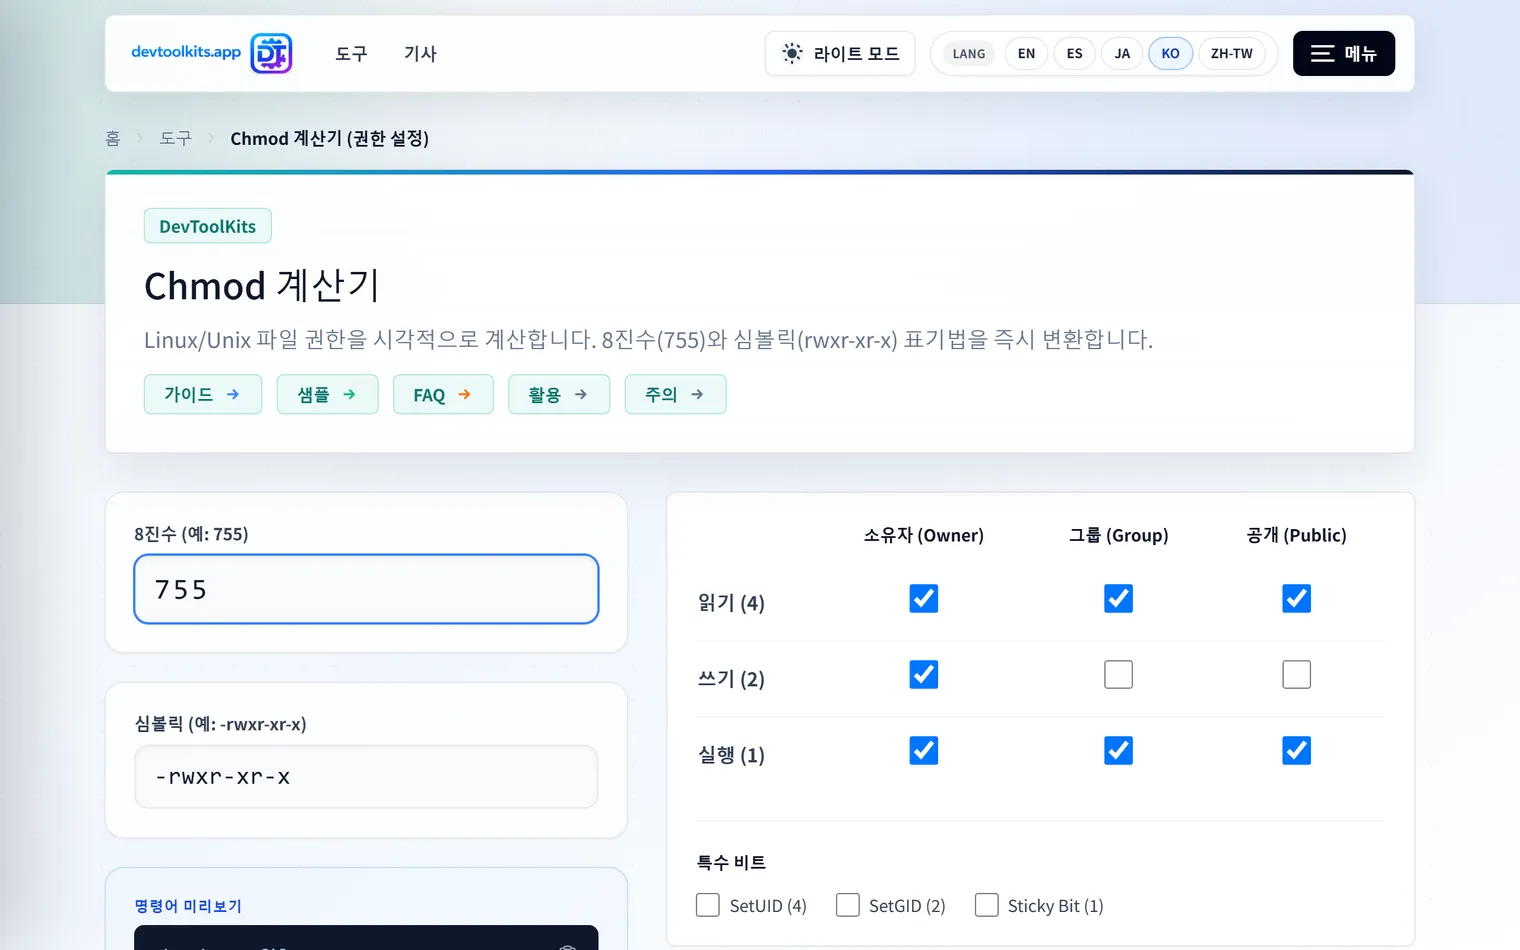
Task: Click the 읽기 (4) row label
Action: 731,603
